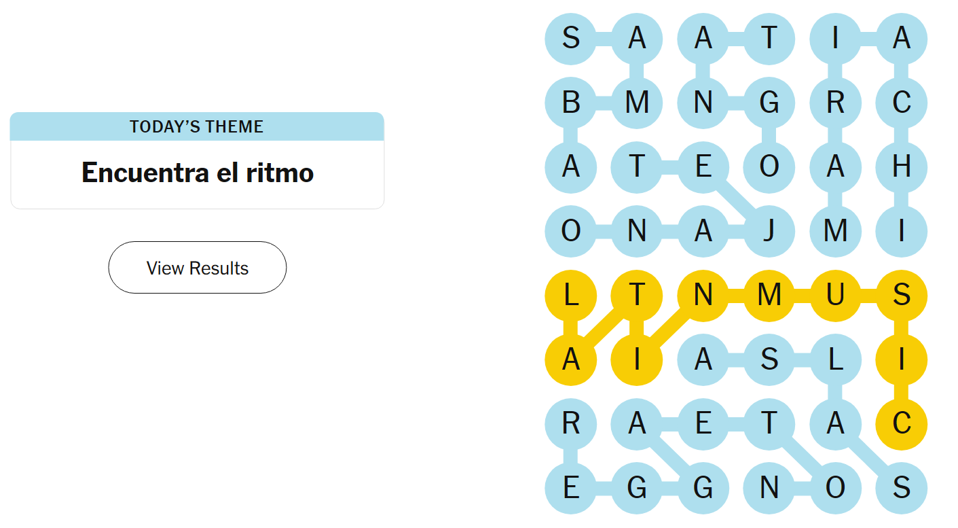Select the yellow letter N

click(703, 296)
